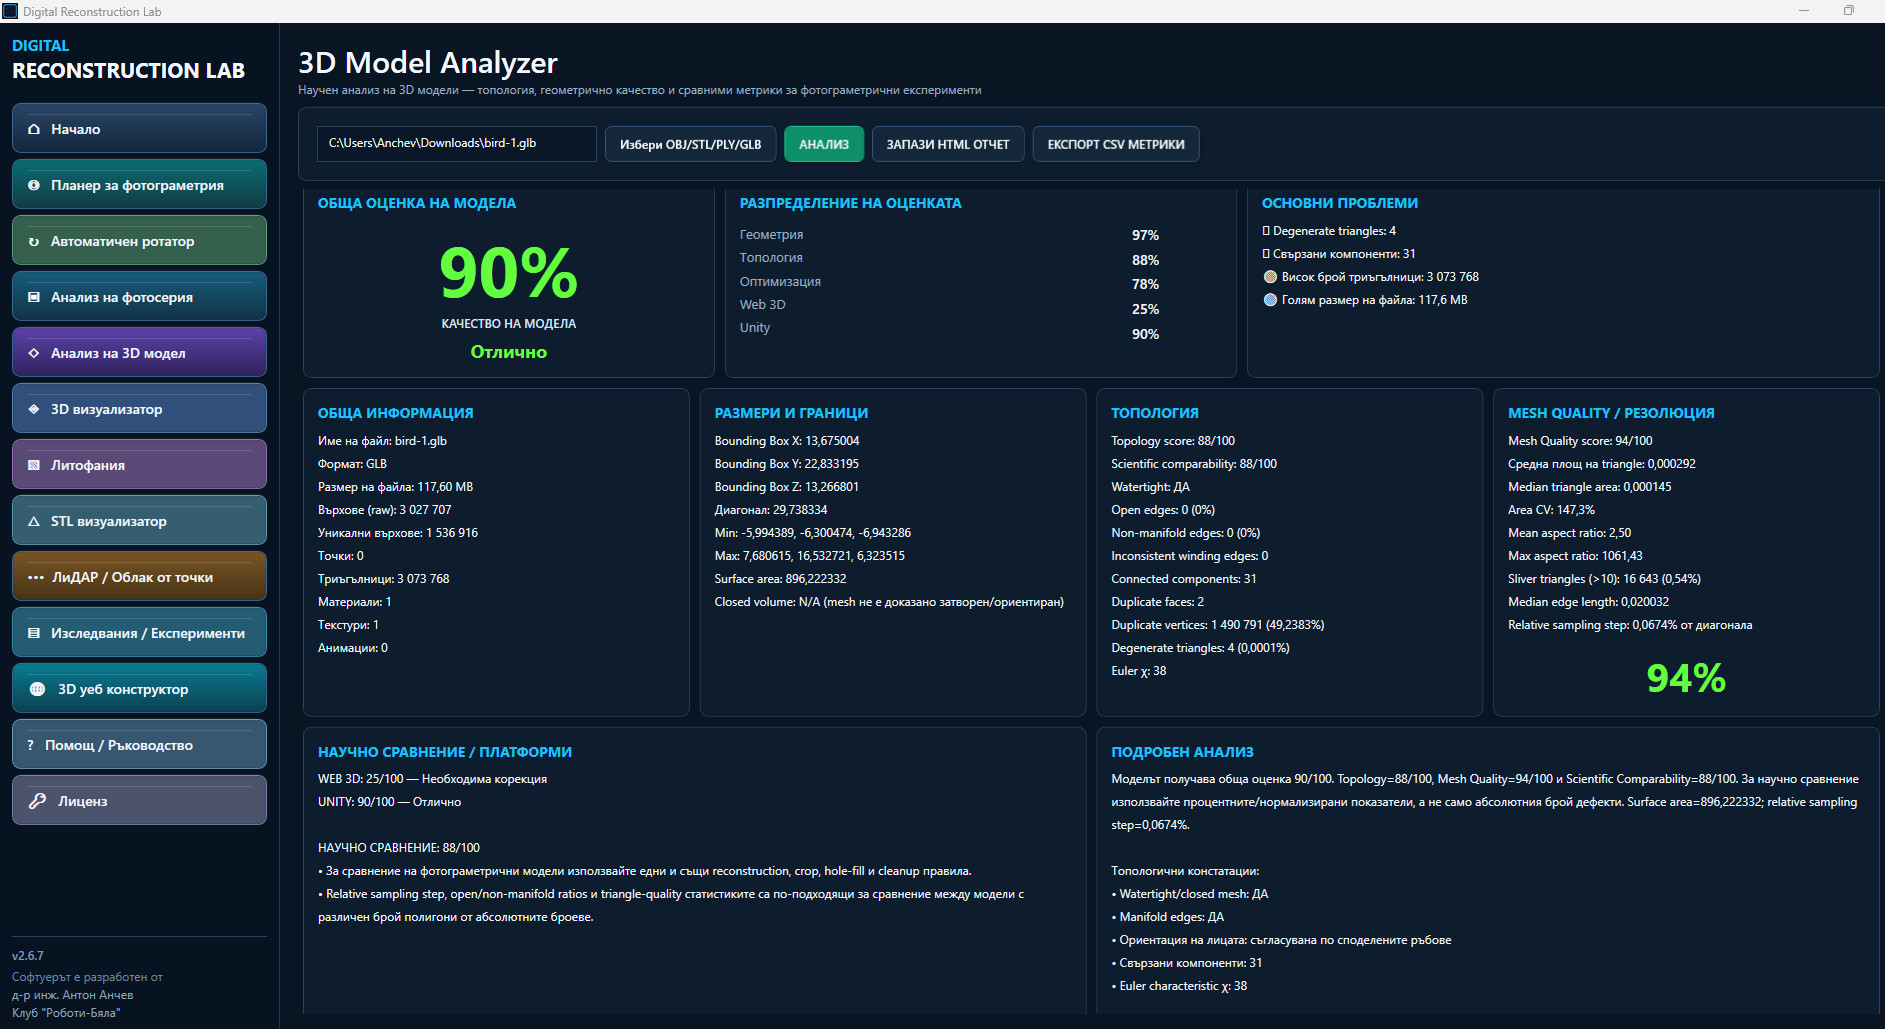Click the large 90% overall score
The height and width of the screenshot is (1029, 1885).
coord(509,273)
